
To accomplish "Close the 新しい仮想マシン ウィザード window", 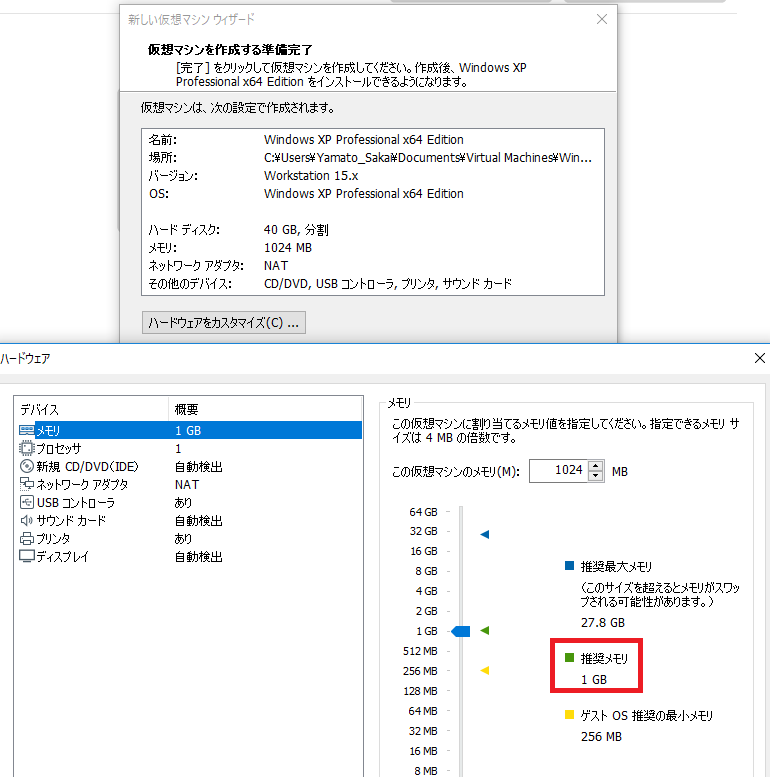I will 602,19.
